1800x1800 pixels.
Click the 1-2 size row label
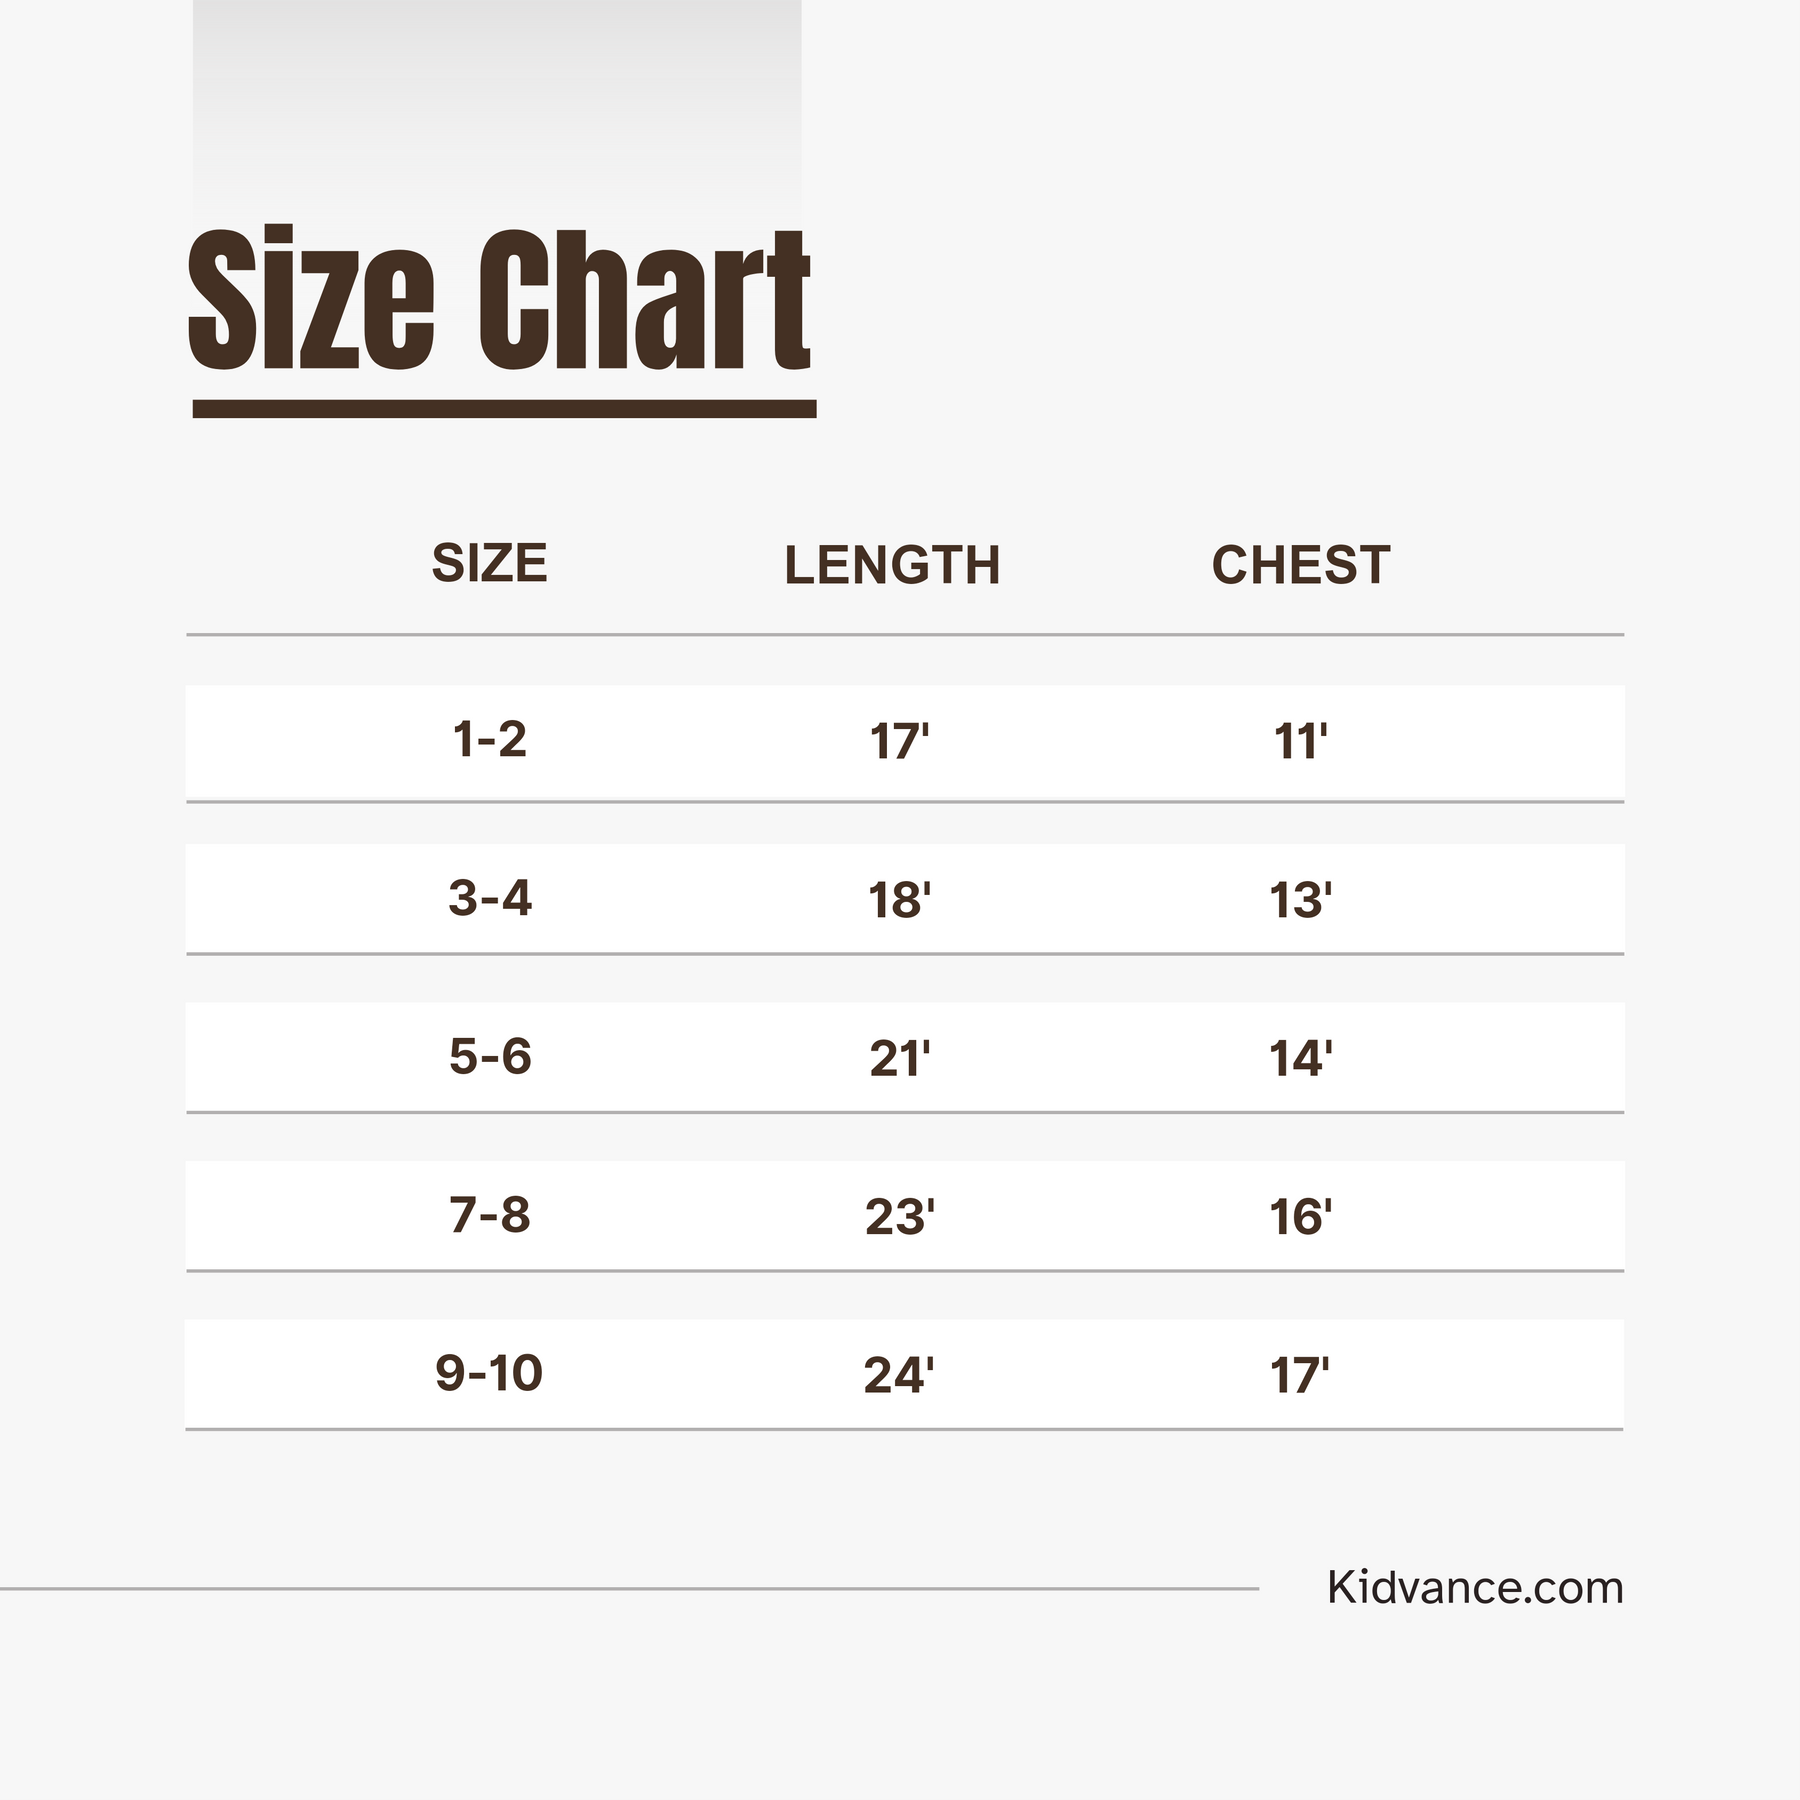(x=489, y=740)
